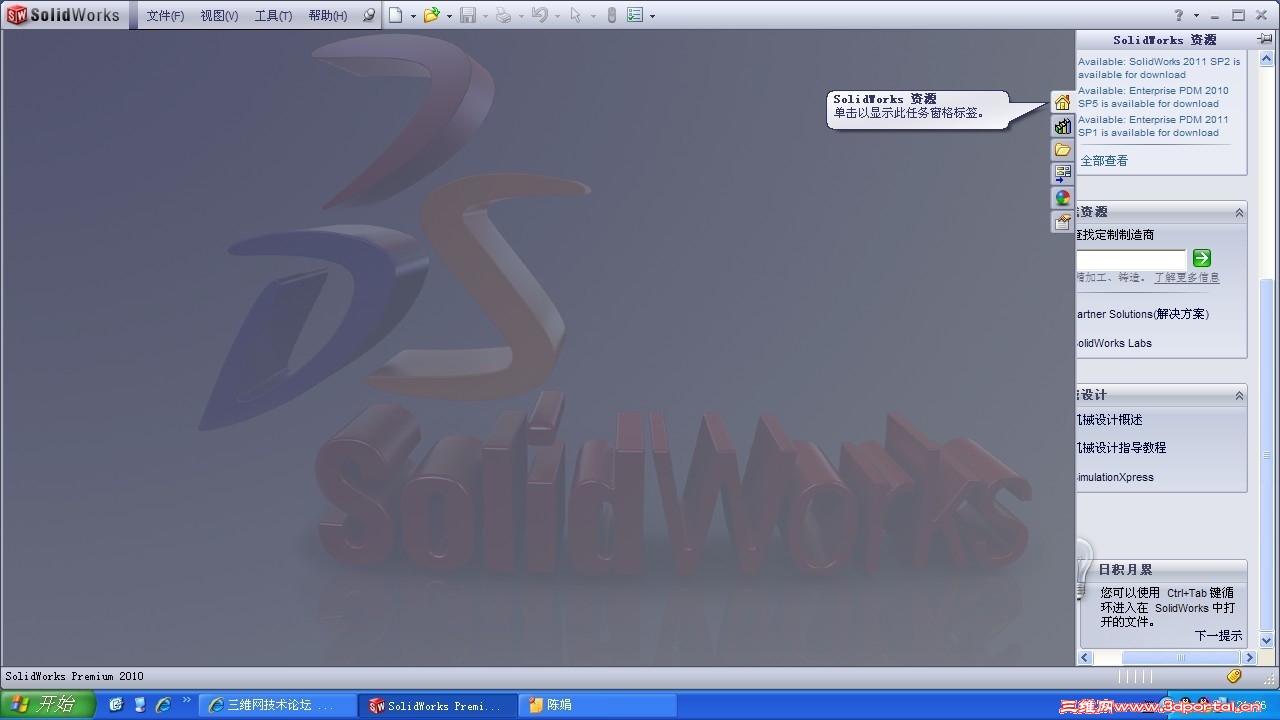This screenshot has width=1280, height=720.
Task: Open the Enterprise PDM 2011 SP1 notice
Action: (x=1153, y=126)
